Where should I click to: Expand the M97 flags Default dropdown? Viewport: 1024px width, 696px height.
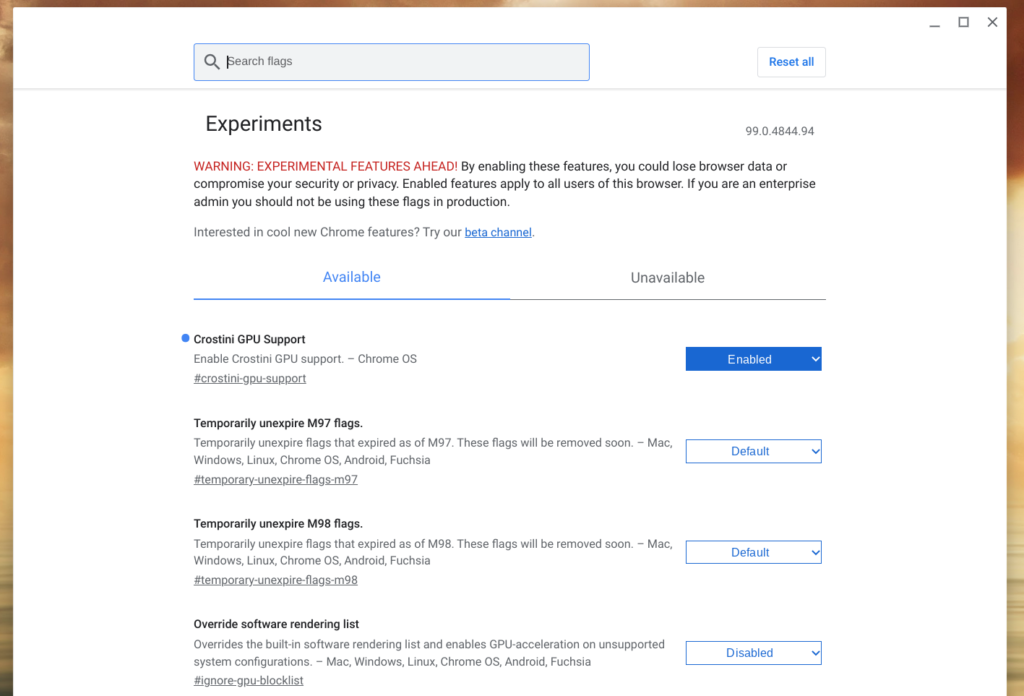753,451
